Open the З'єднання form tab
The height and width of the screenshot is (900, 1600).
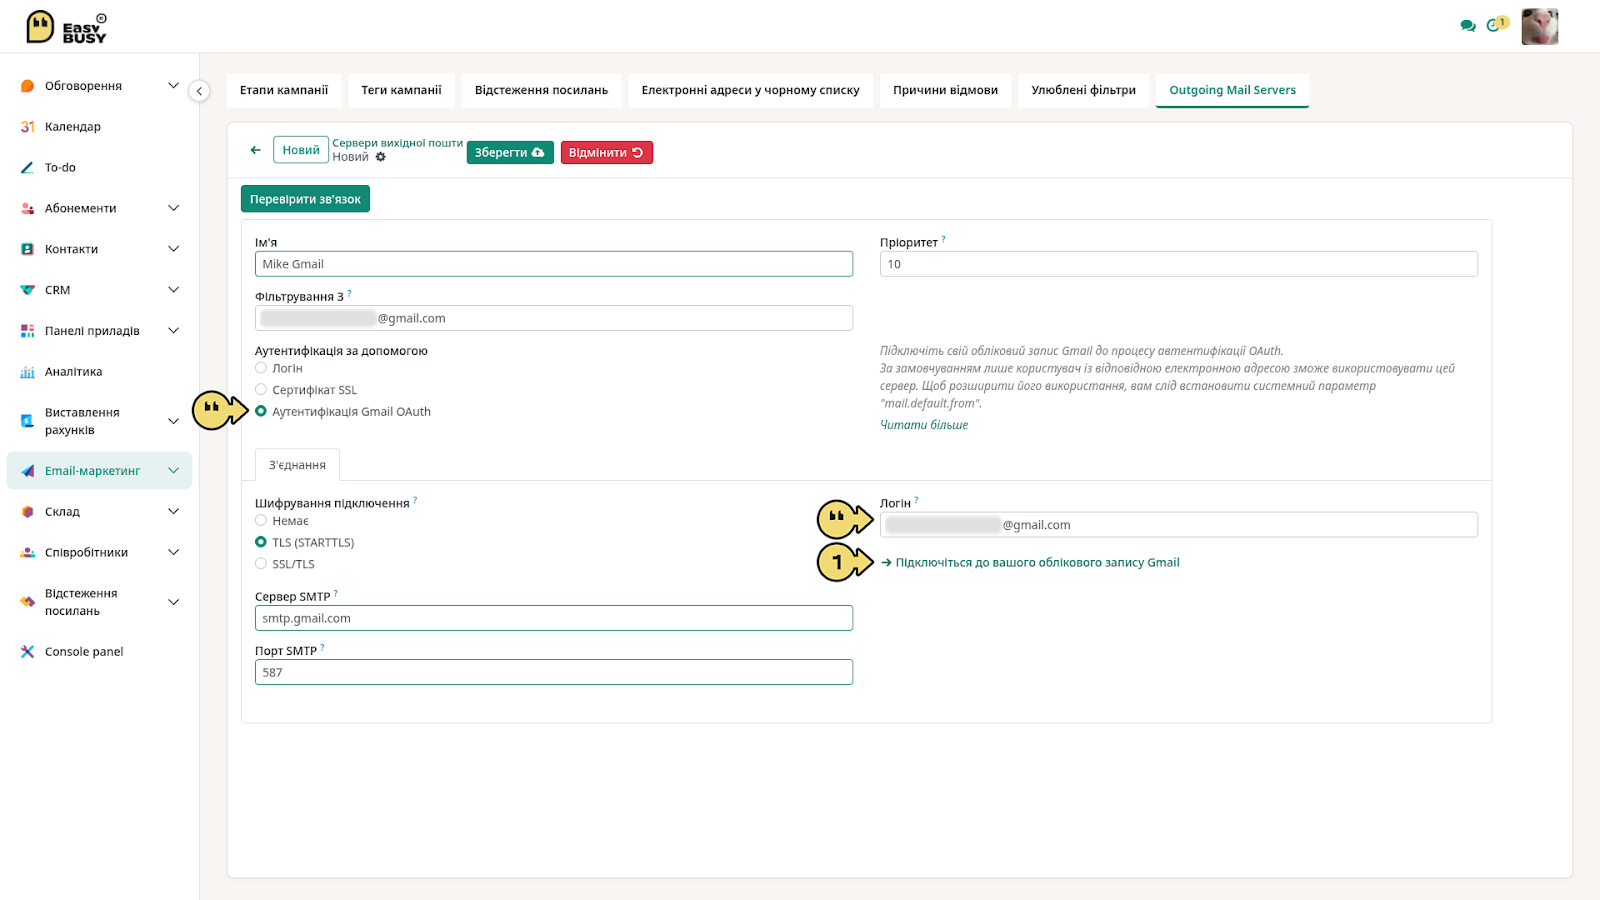coord(297,465)
